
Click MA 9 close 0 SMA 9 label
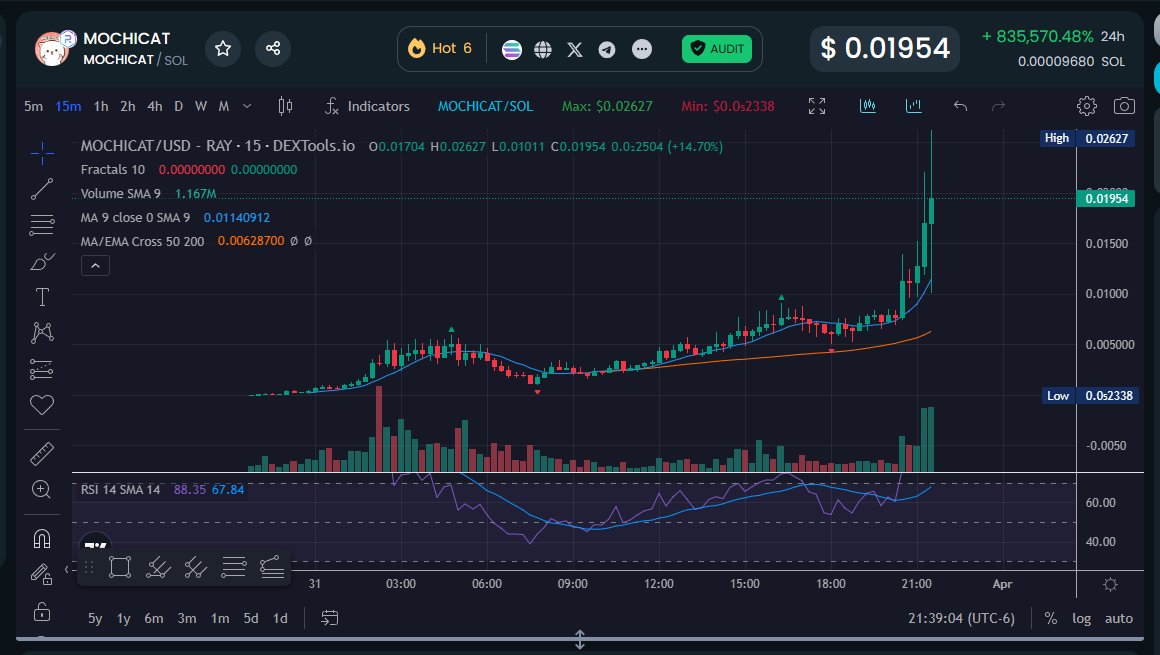(135, 218)
